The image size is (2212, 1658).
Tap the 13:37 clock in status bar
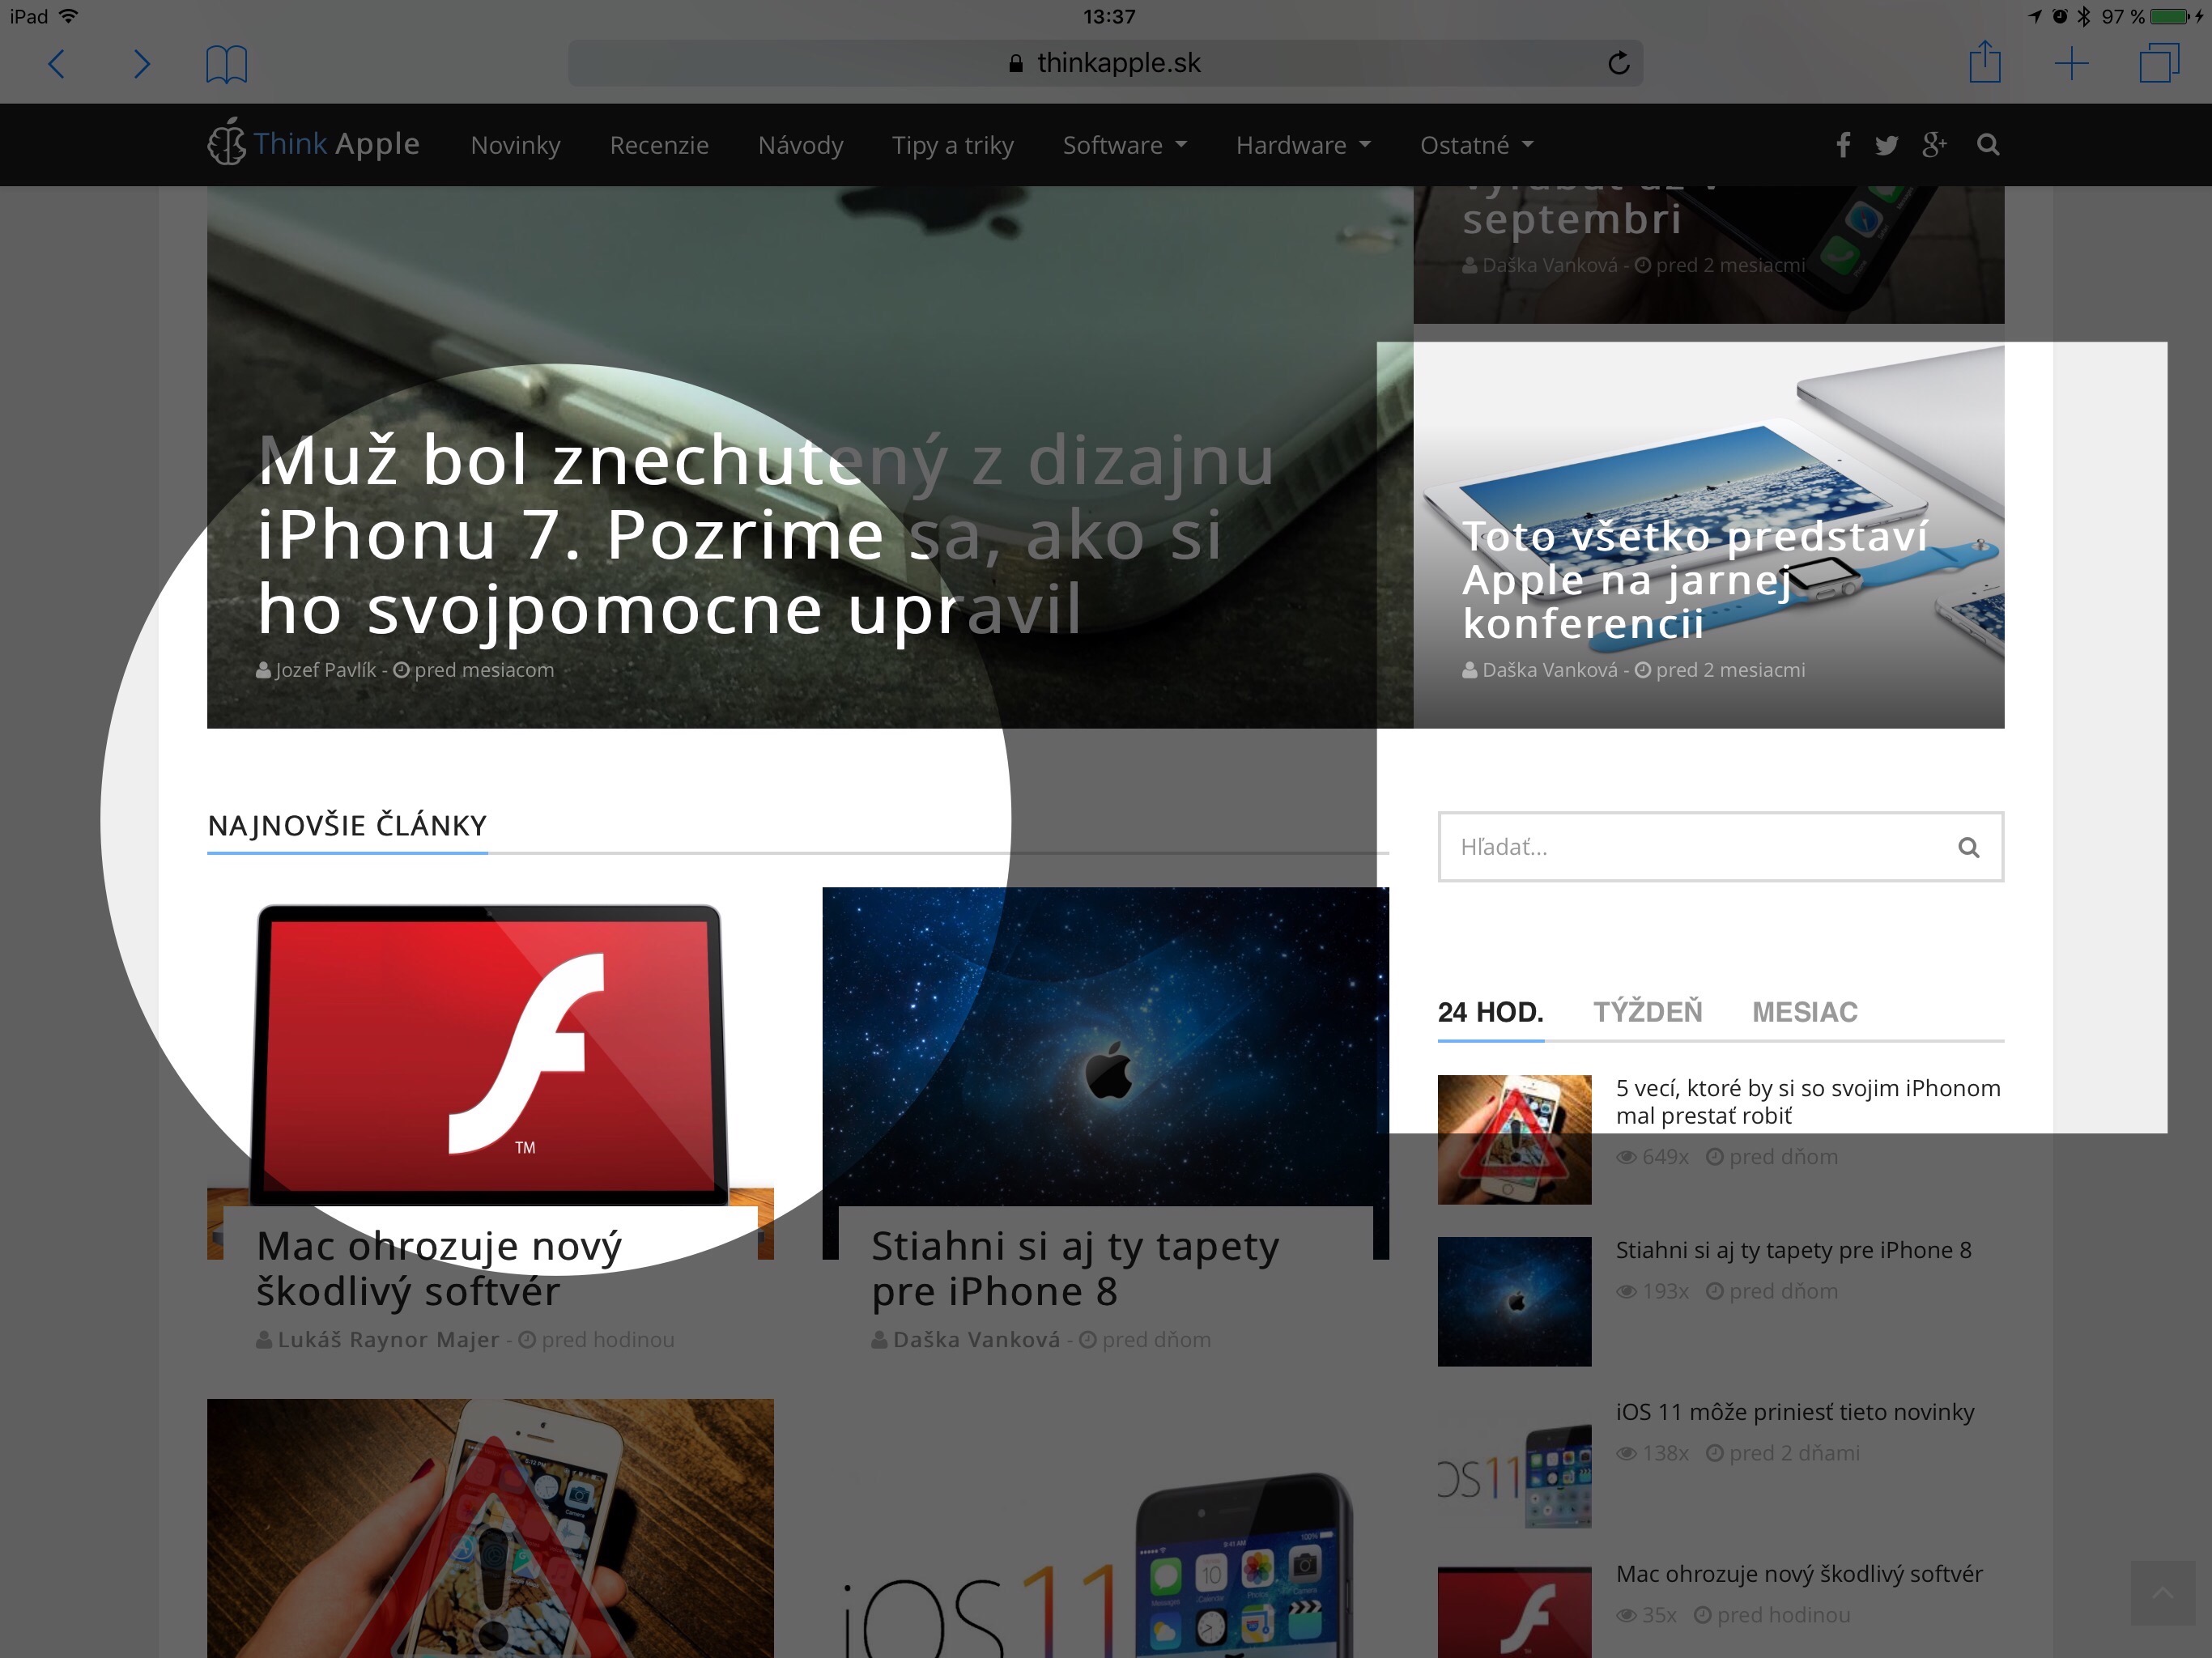pyautogui.click(x=1109, y=16)
